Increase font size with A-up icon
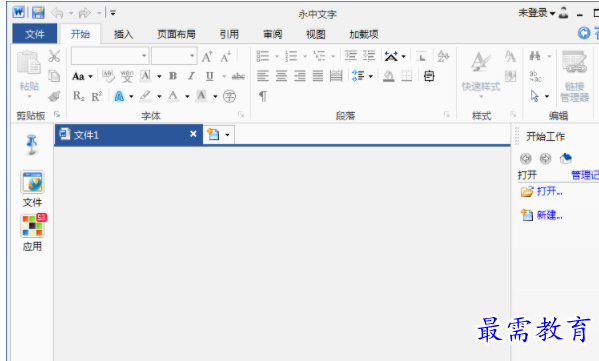Viewport: 599px width, 361px height. (x=207, y=57)
